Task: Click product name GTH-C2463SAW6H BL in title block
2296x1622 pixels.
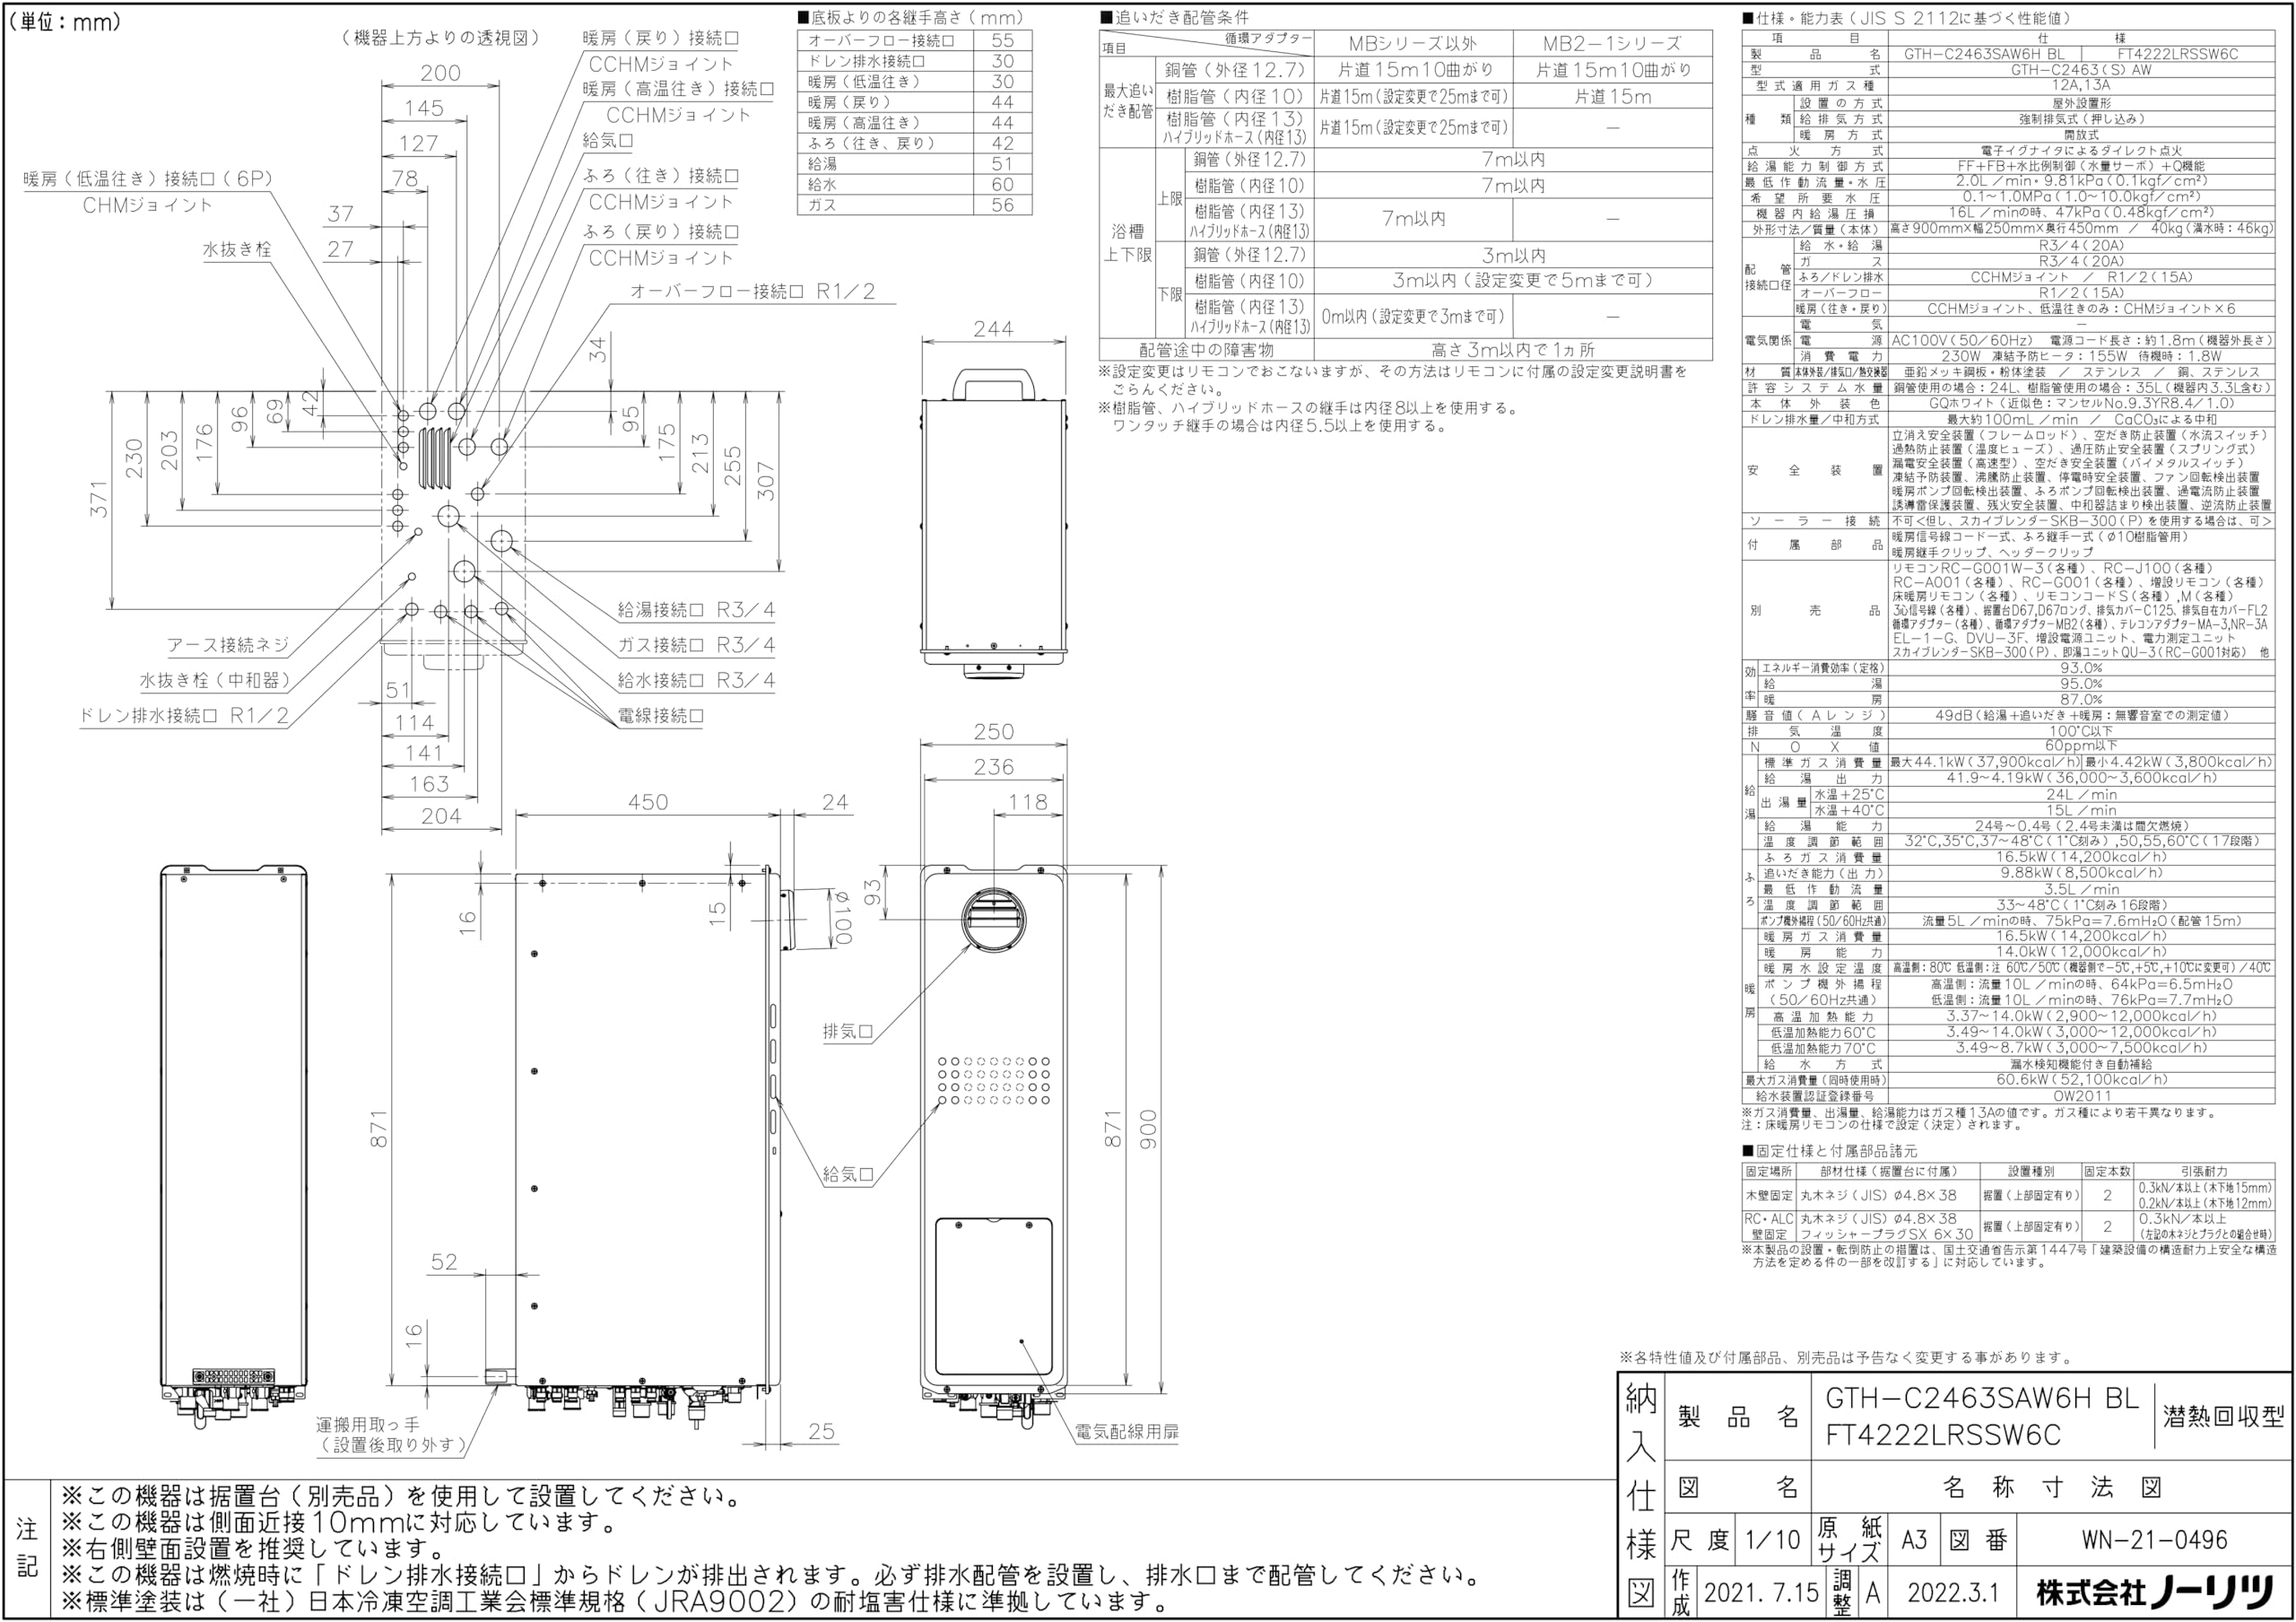Action: pyautogui.click(x=1981, y=1399)
